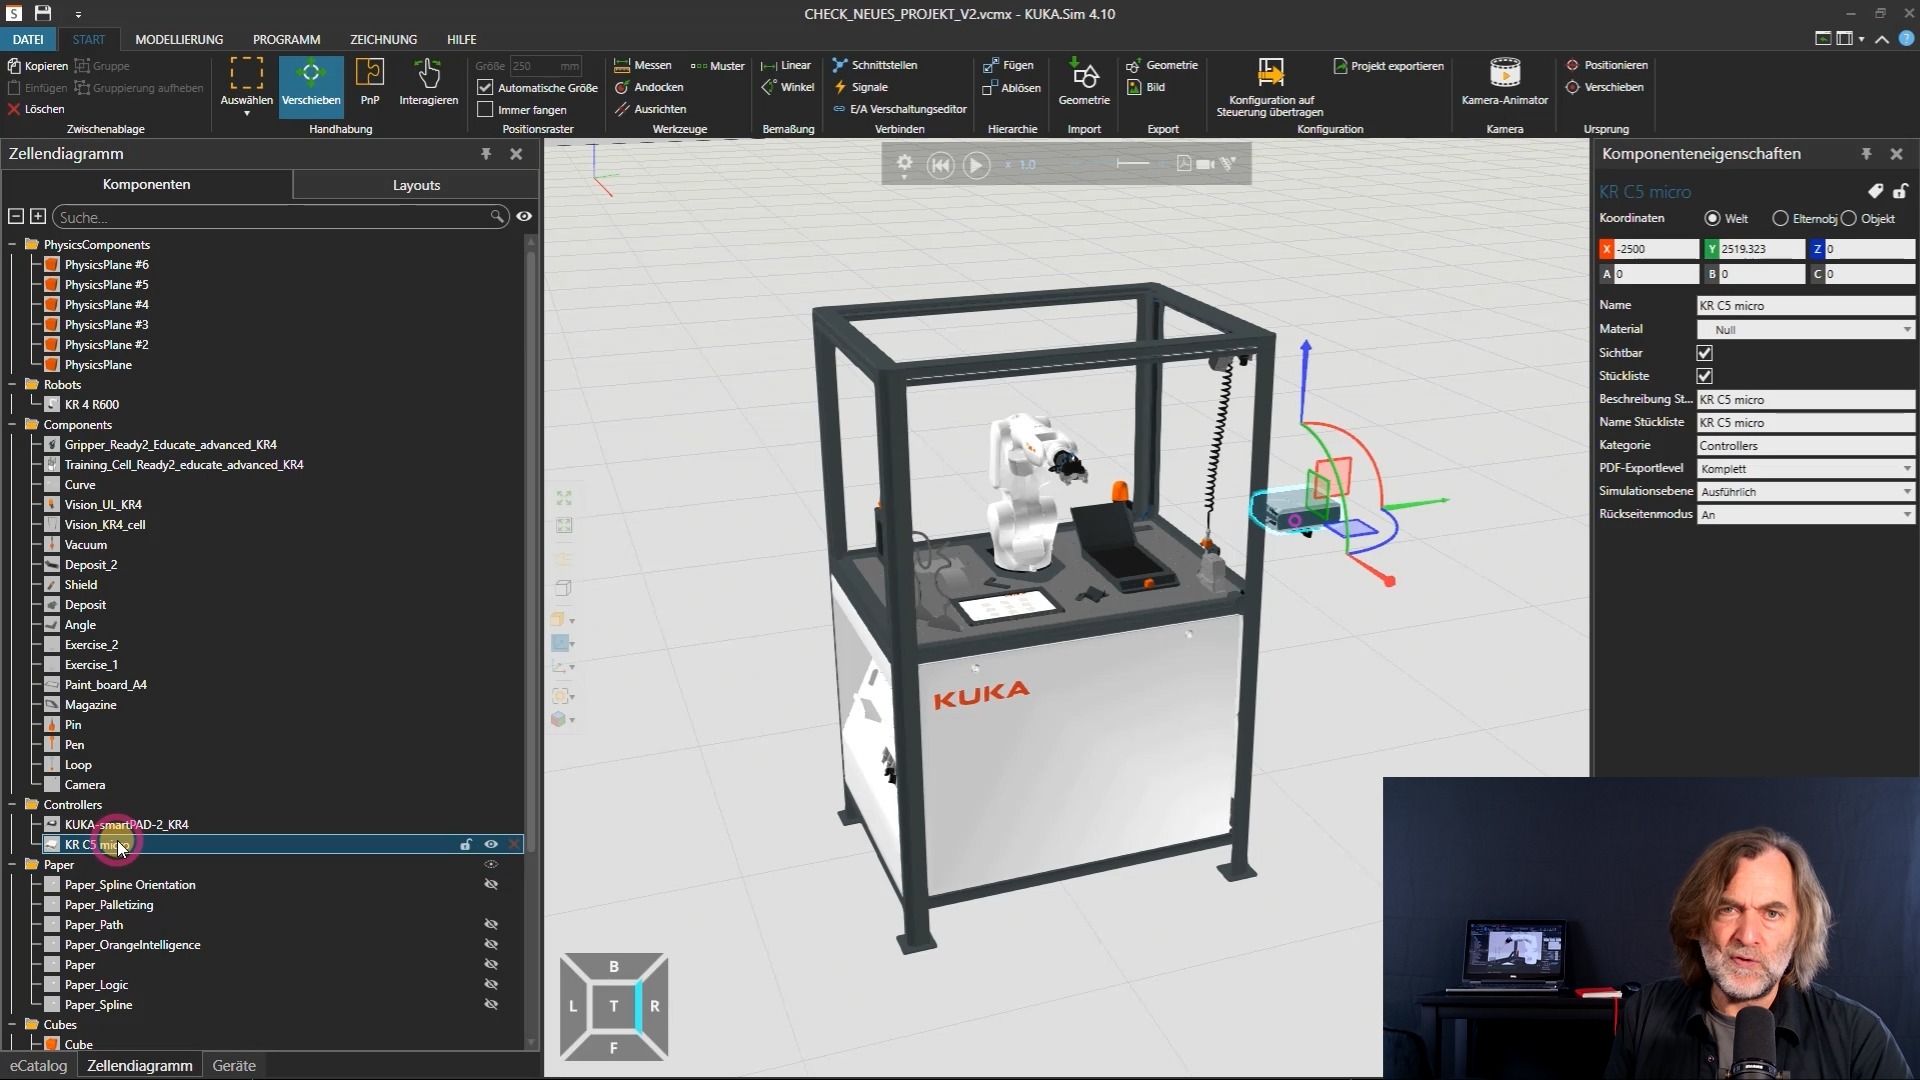Toggle the Automatische Größe checkbox
This screenshot has width=1920, height=1080.
486,88
